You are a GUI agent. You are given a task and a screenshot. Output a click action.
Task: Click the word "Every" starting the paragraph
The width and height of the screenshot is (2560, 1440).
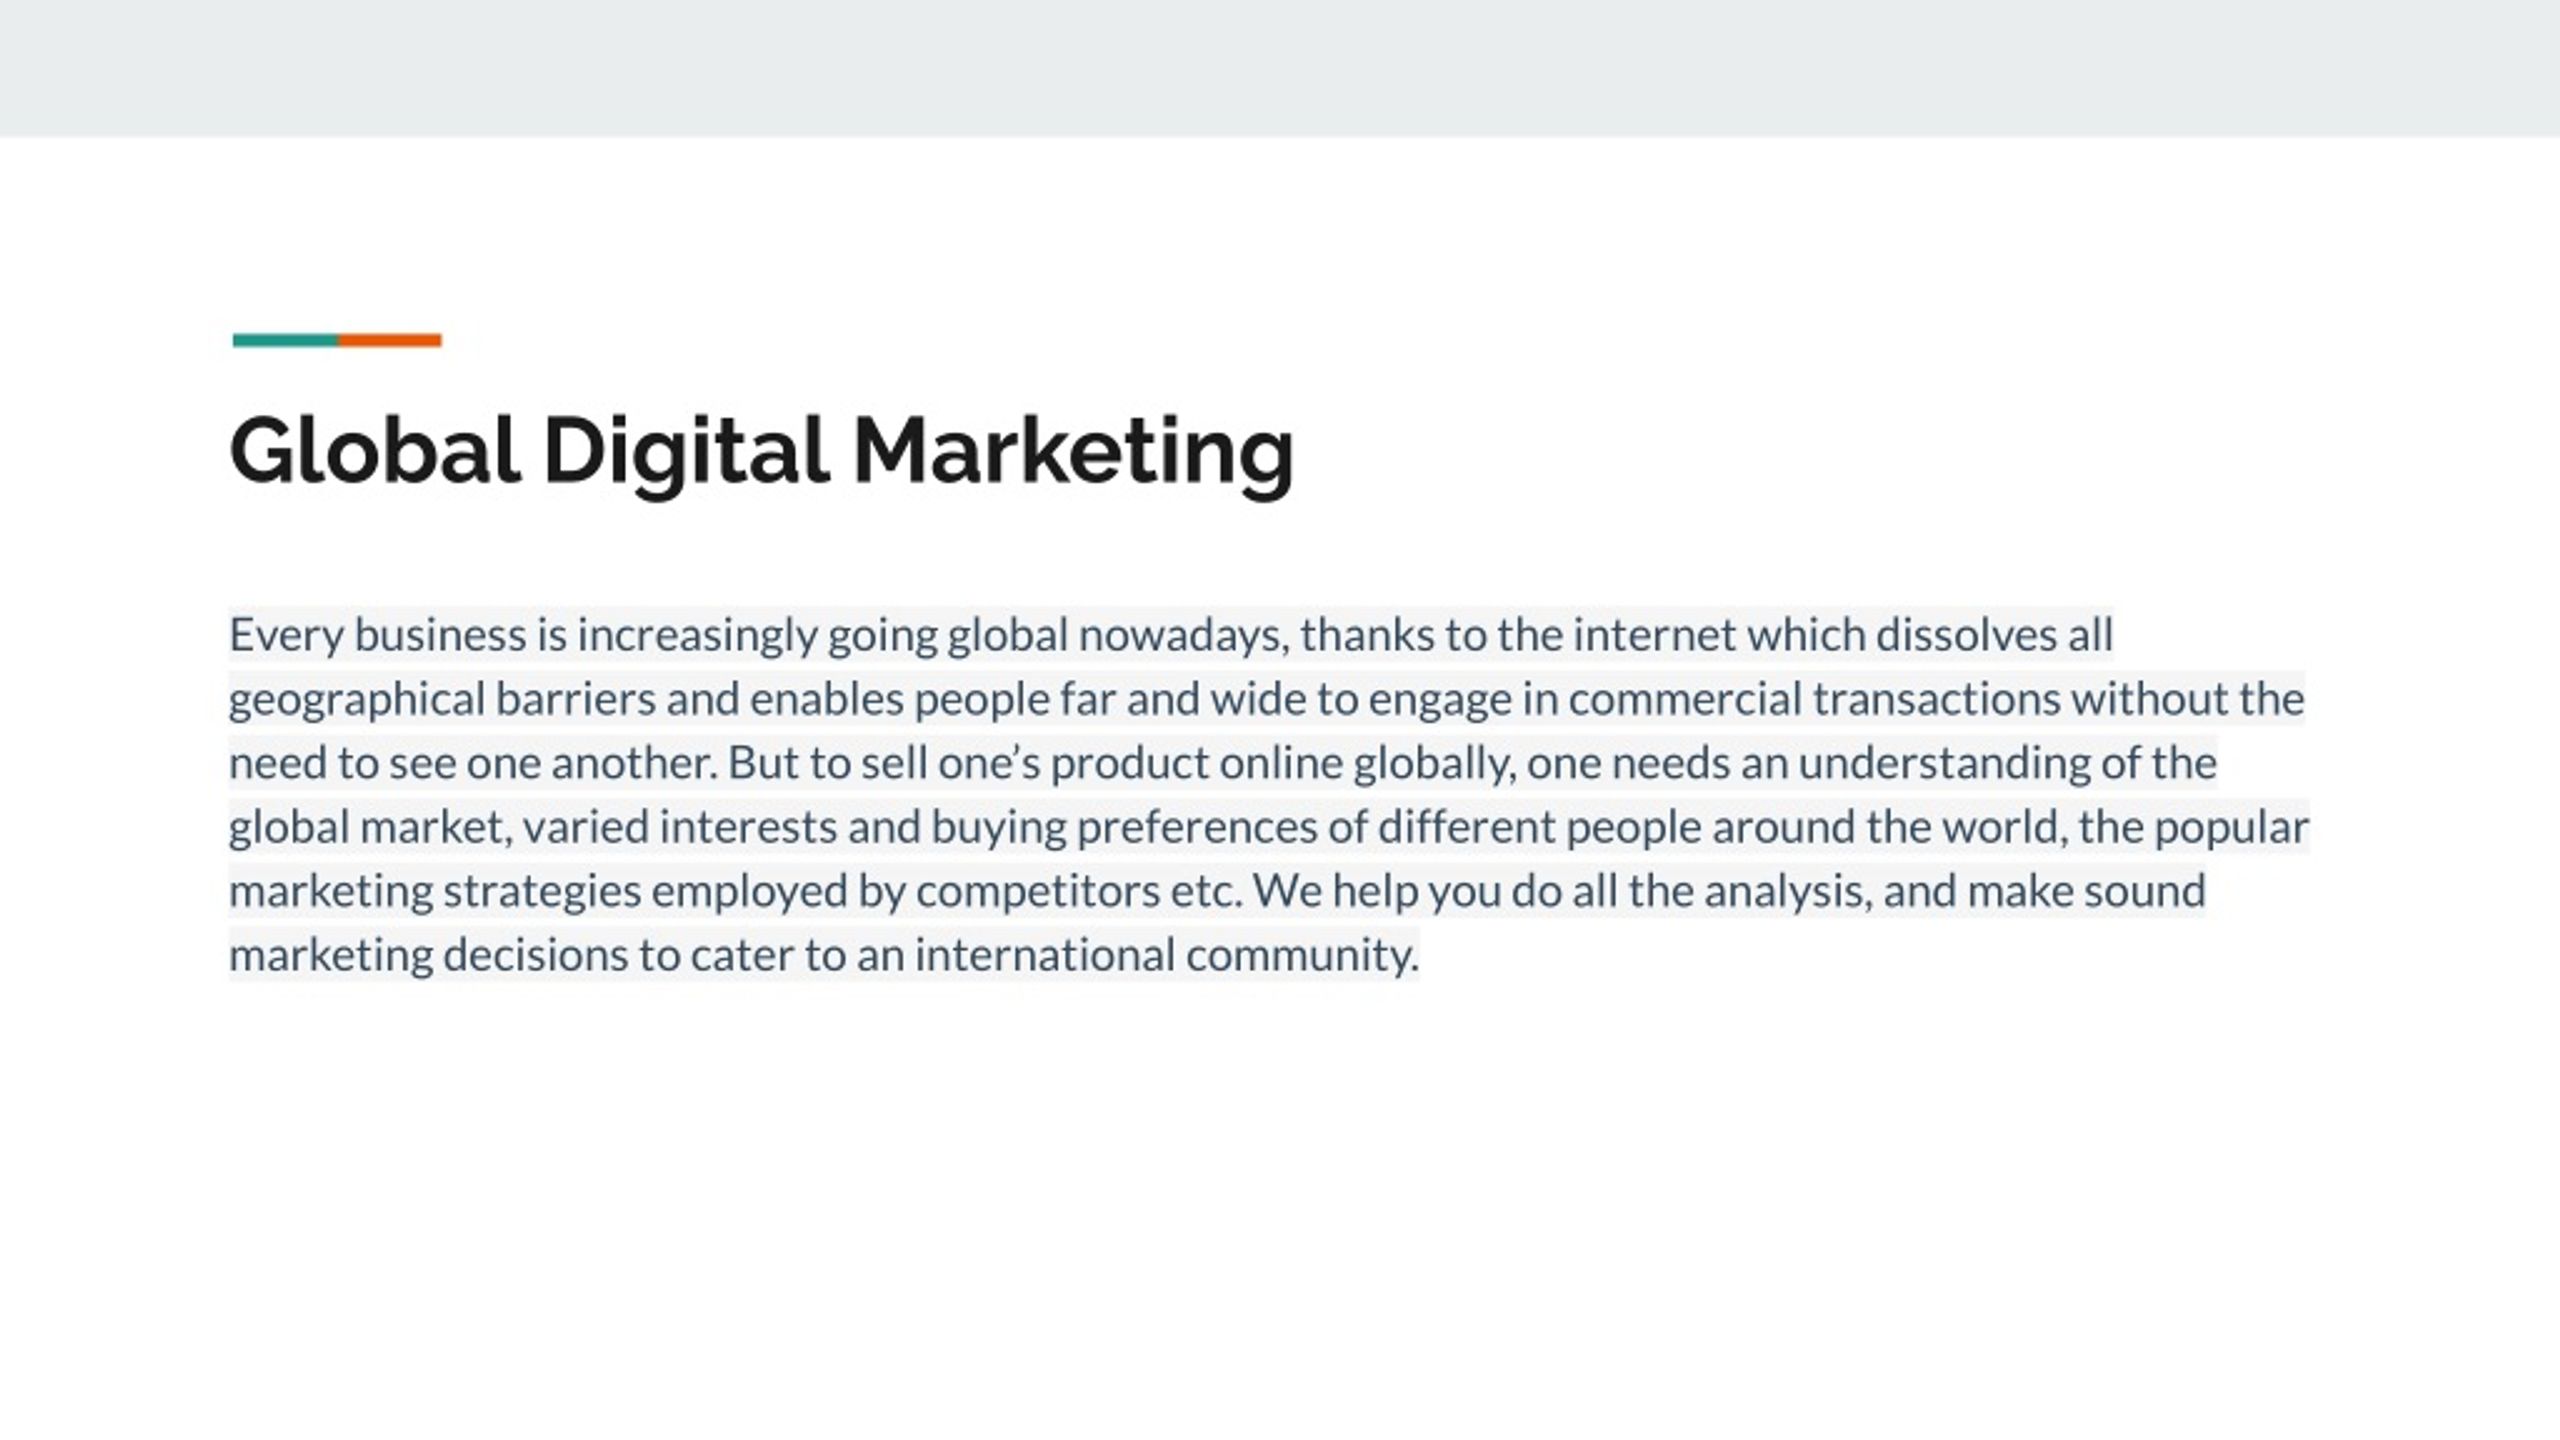[287, 636]
